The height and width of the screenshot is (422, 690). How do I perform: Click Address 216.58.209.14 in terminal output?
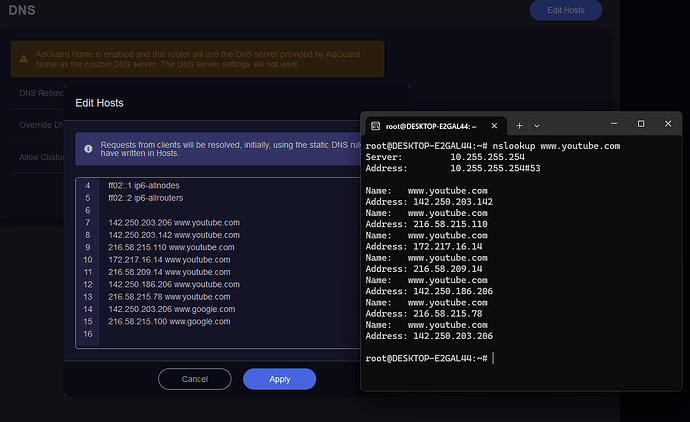[424, 269]
